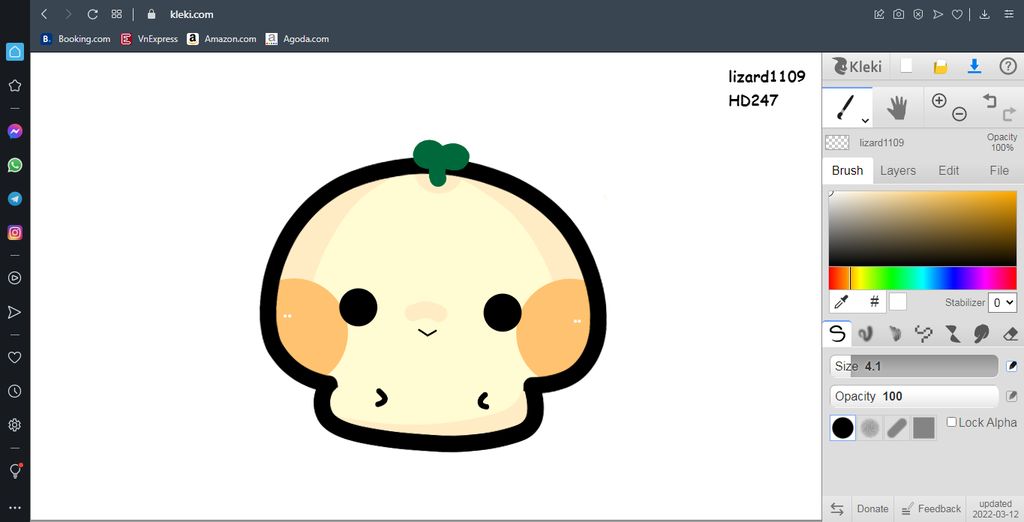Image resolution: width=1024 pixels, height=522 pixels.
Task: Click the brush Size slider
Action: [914, 367]
